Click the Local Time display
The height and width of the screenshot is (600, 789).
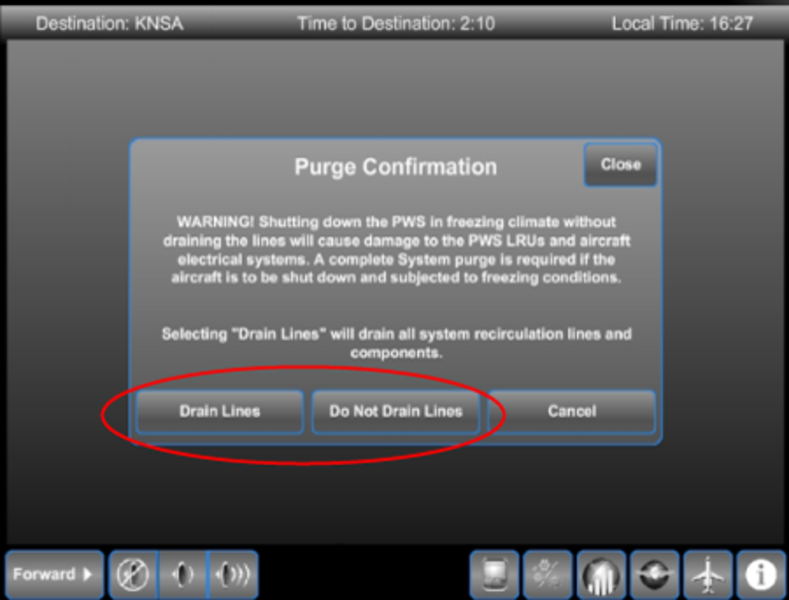[x=682, y=24]
